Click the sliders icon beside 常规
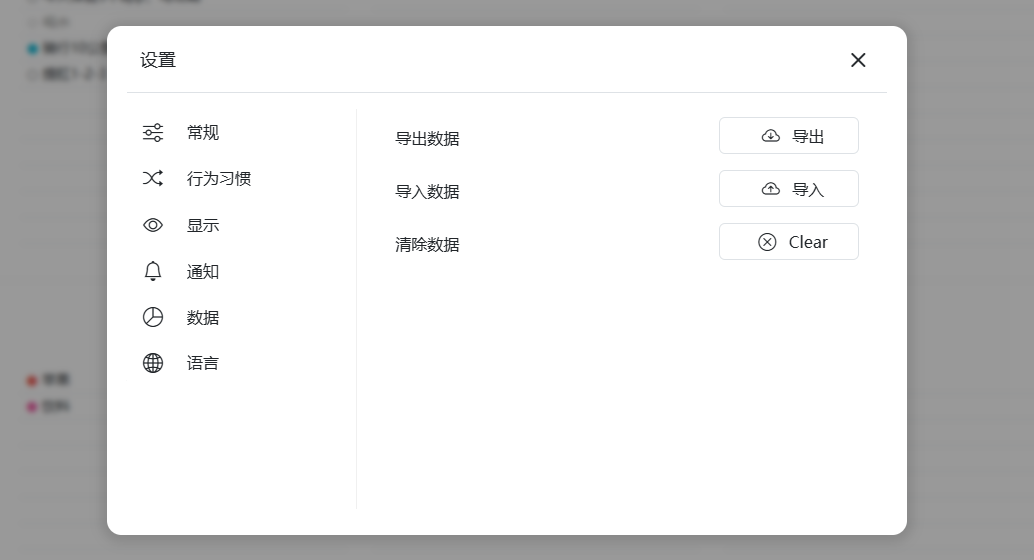The image size is (1034, 560). [153, 133]
